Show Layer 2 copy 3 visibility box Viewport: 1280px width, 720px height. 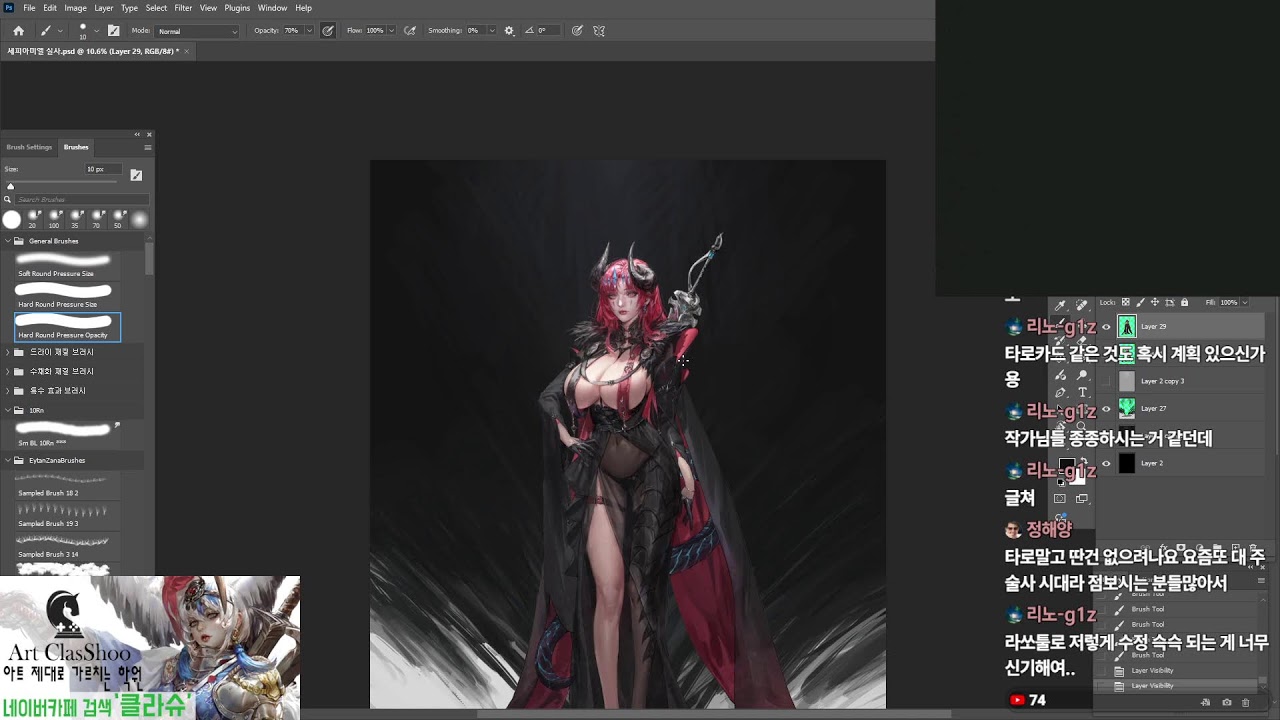pos(1106,381)
